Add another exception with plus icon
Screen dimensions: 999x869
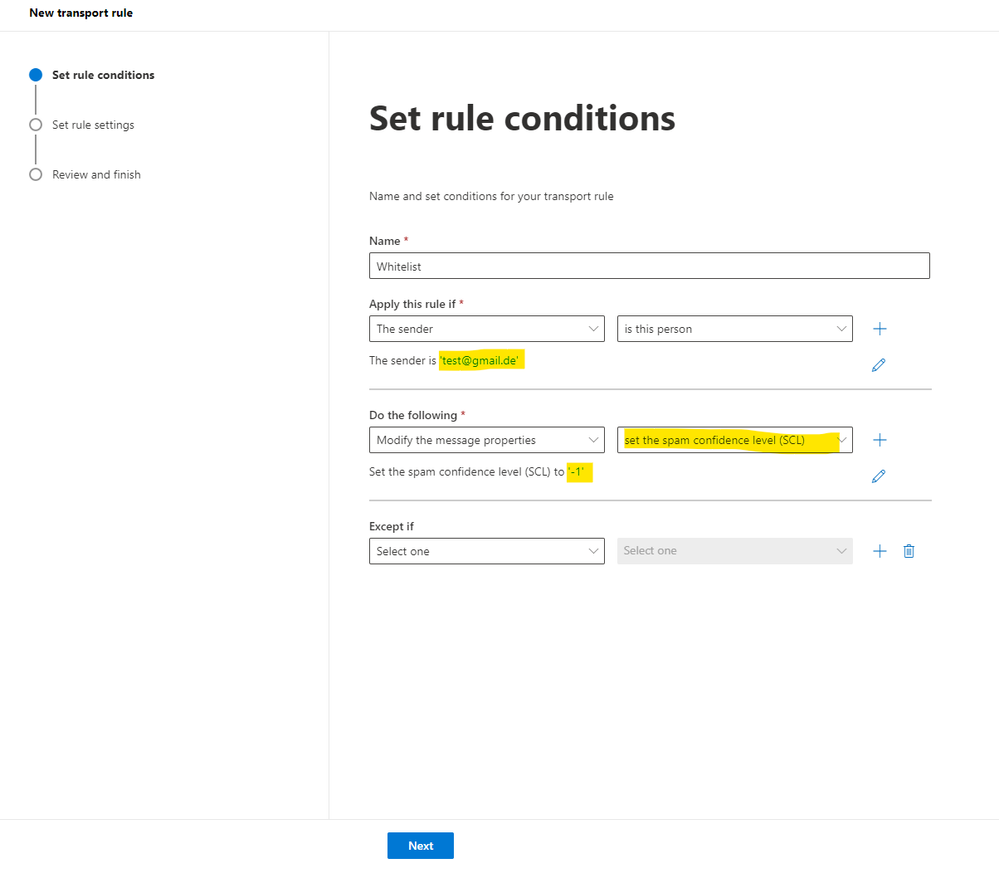click(880, 551)
